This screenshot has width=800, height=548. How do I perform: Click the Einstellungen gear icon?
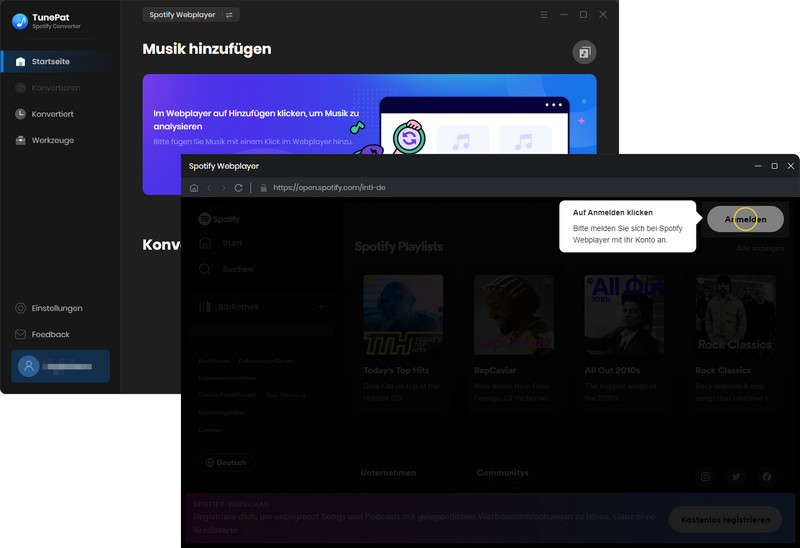tap(20, 308)
